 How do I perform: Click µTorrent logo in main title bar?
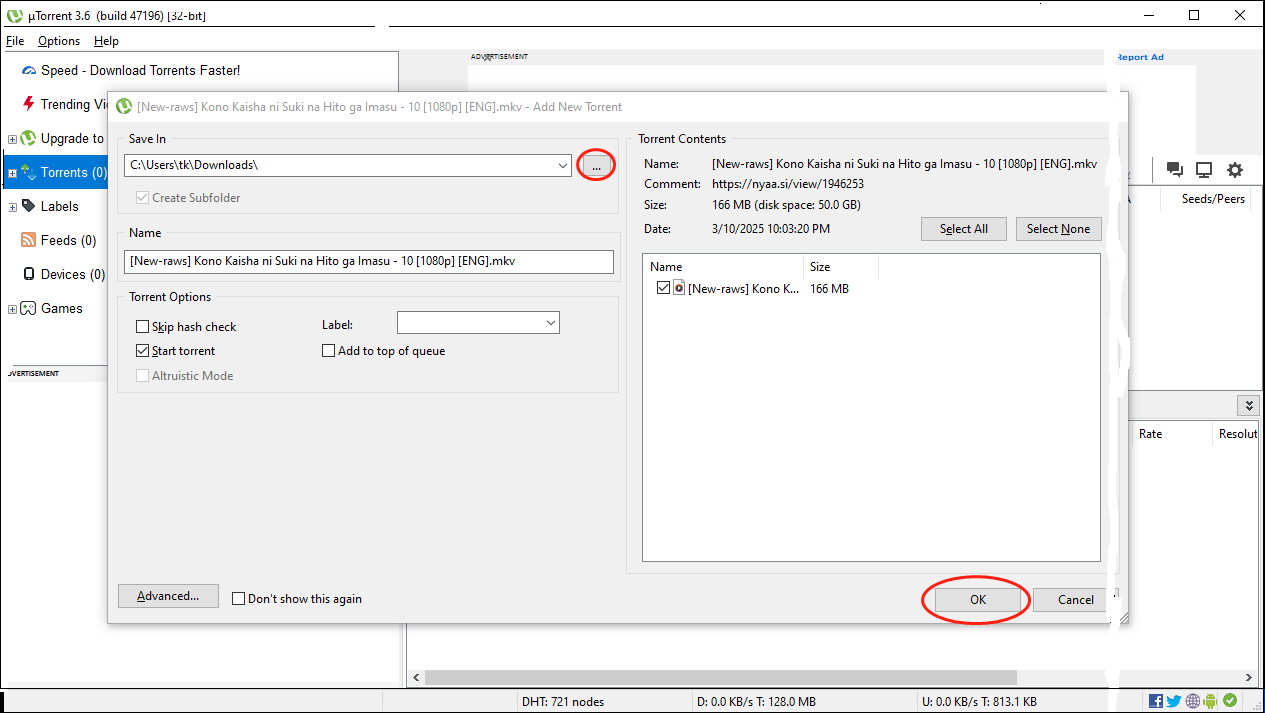coord(14,15)
